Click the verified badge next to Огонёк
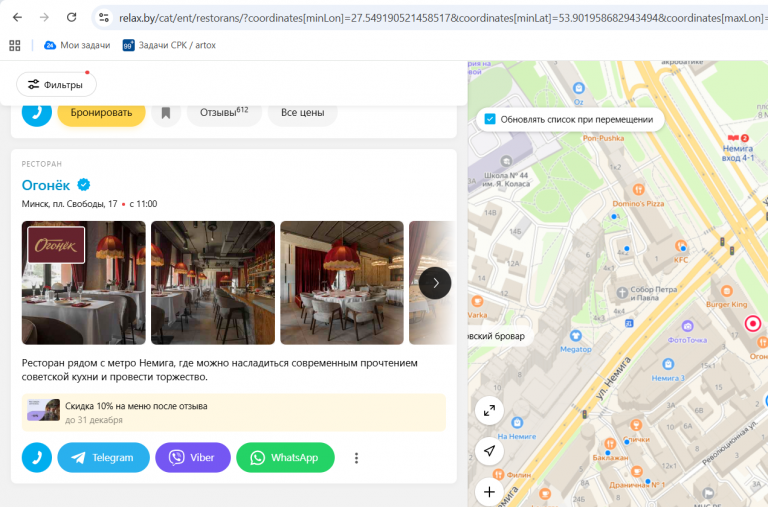Viewport: 768px width, 507px height. (84, 185)
